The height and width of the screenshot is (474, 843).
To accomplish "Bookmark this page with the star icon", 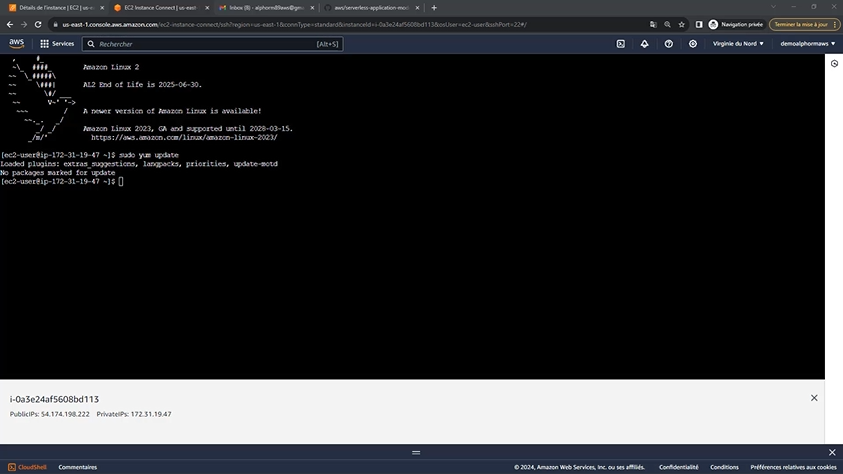I will (681, 24).
